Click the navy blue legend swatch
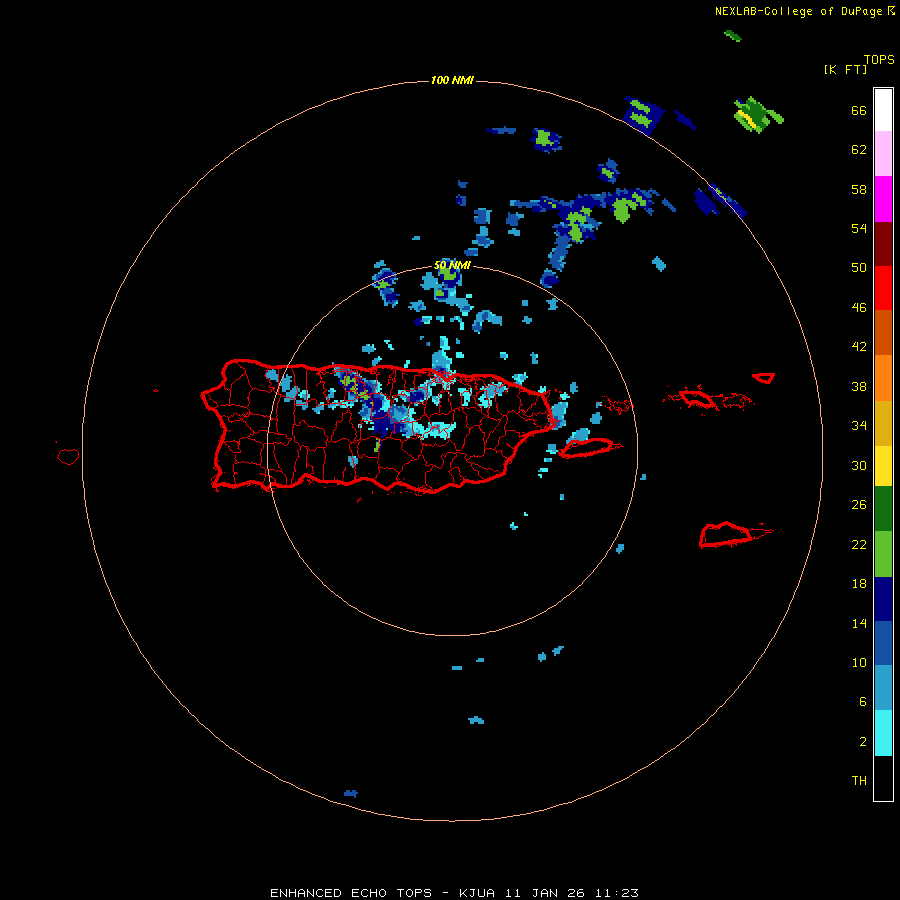Image resolution: width=900 pixels, height=900 pixels. click(883, 599)
